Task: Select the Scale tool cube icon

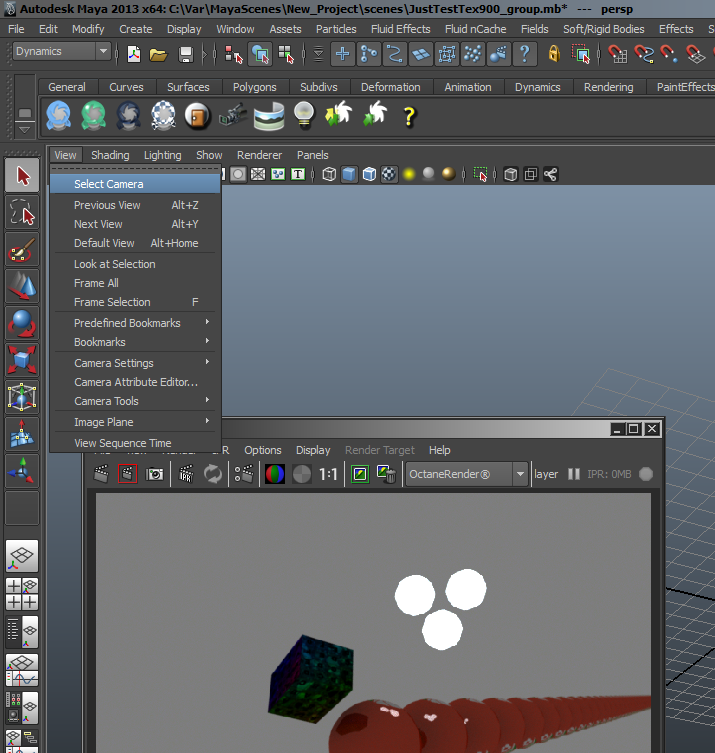Action: 22,360
